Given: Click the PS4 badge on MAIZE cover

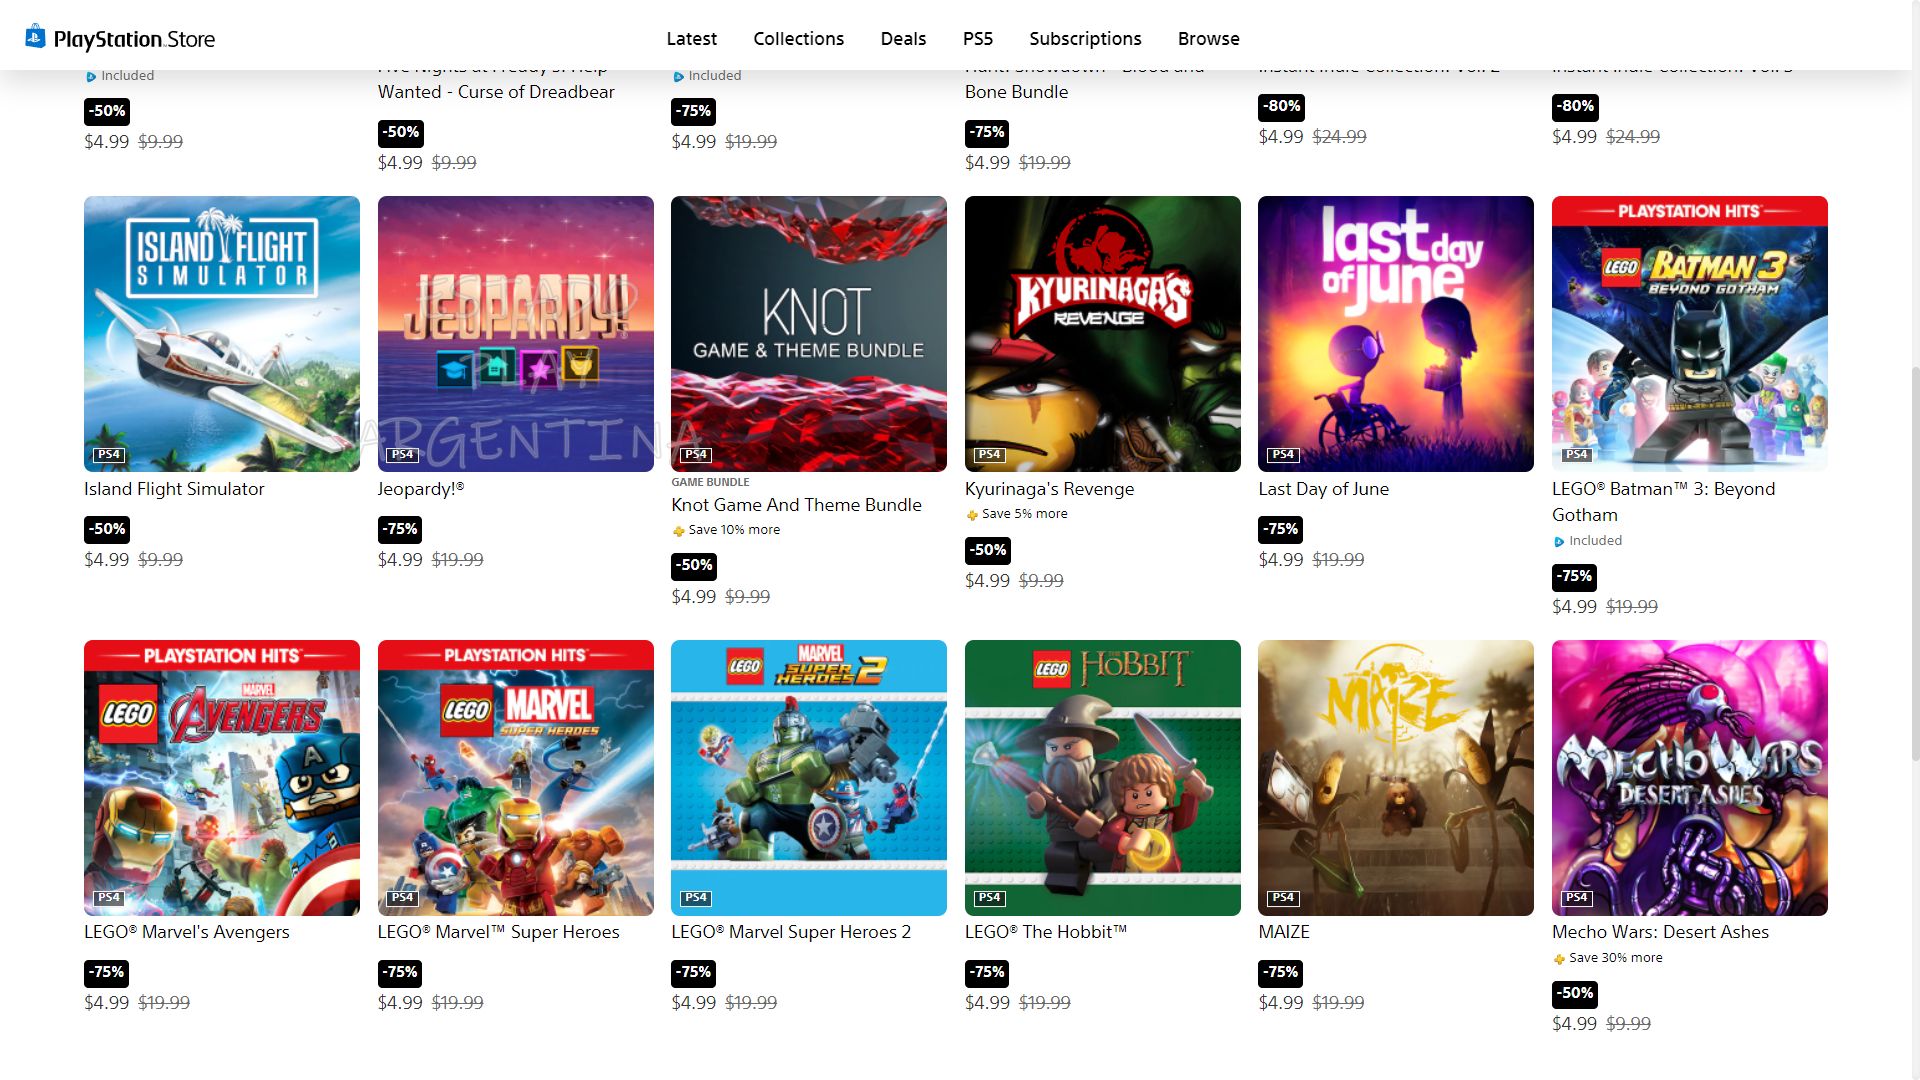Looking at the screenshot, I should coord(1282,898).
